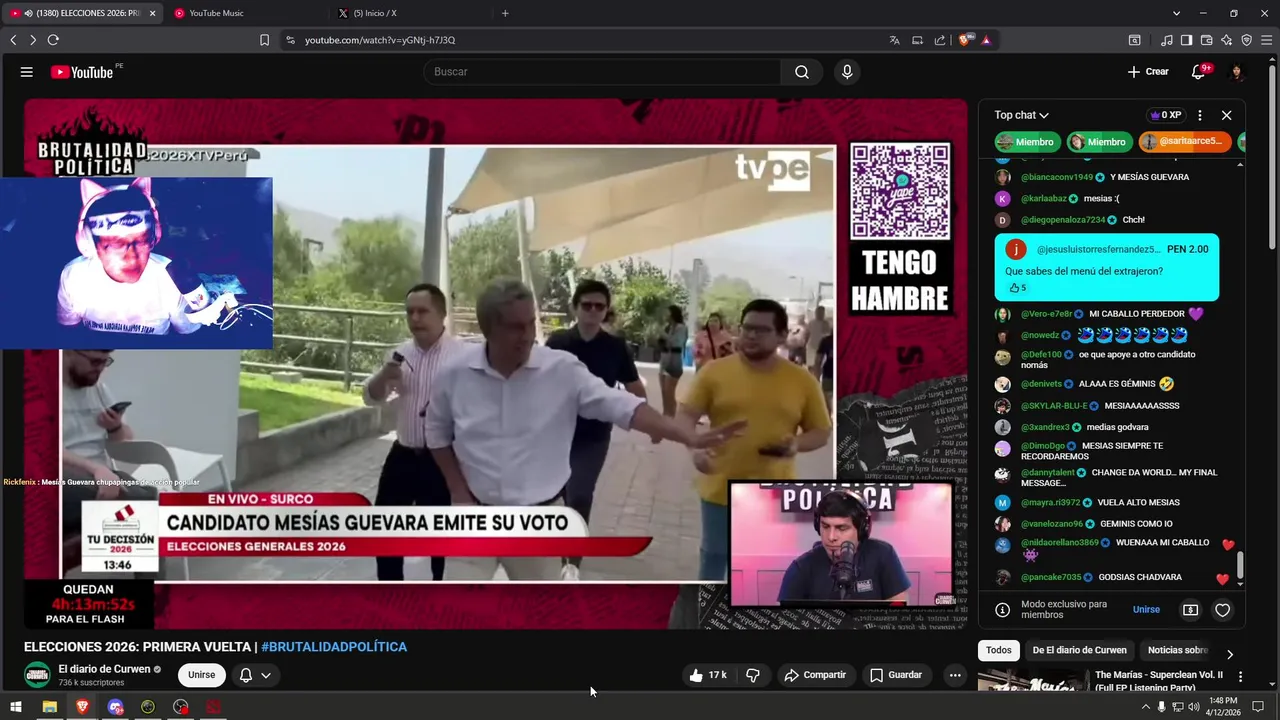The width and height of the screenshot is (1280, 720).
Task: Go back with the browser back arrow
Action: tap(13, 40)
